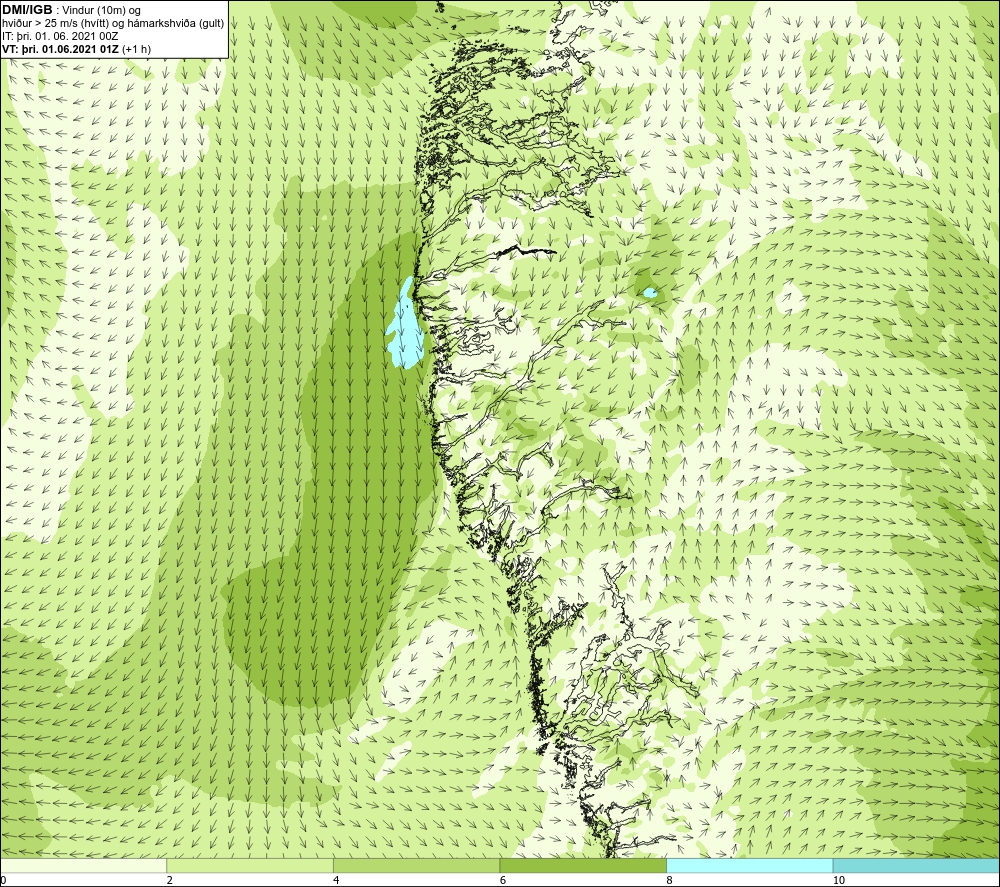
Task: Click the 8-10 m/s light cyan swatch
Action: pos(749,865)
